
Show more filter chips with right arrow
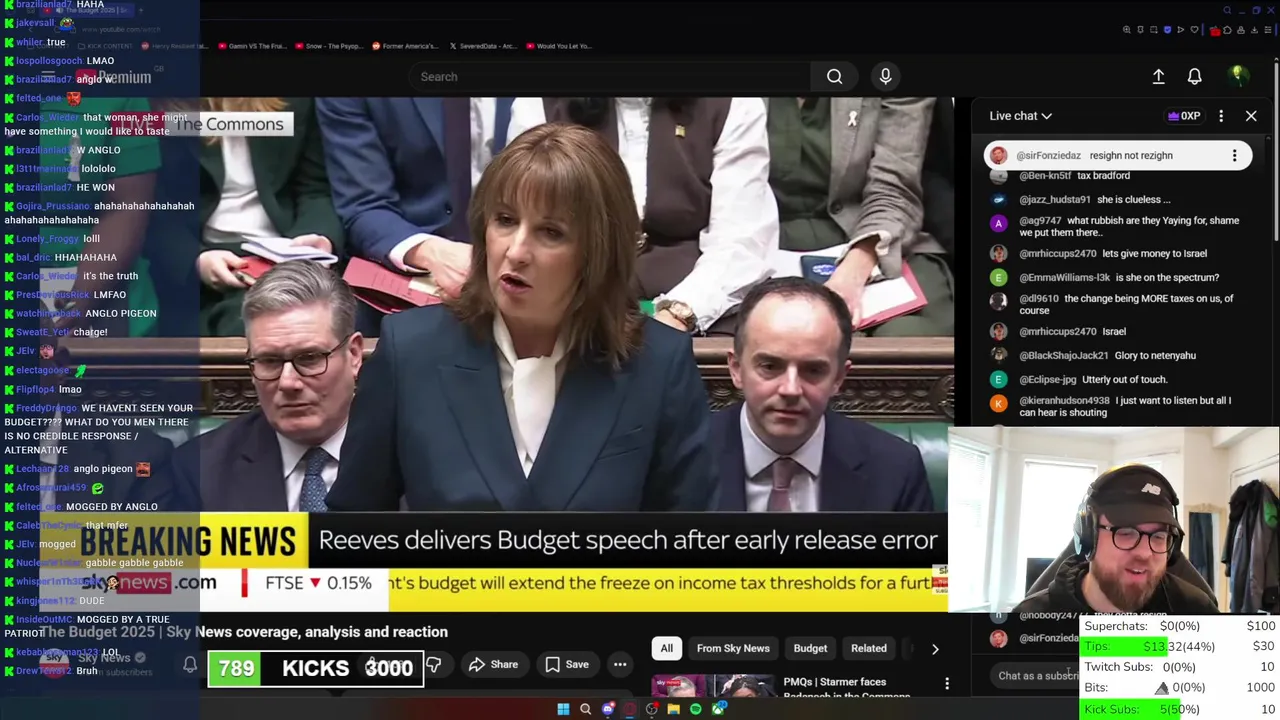(x=935, y=649)
